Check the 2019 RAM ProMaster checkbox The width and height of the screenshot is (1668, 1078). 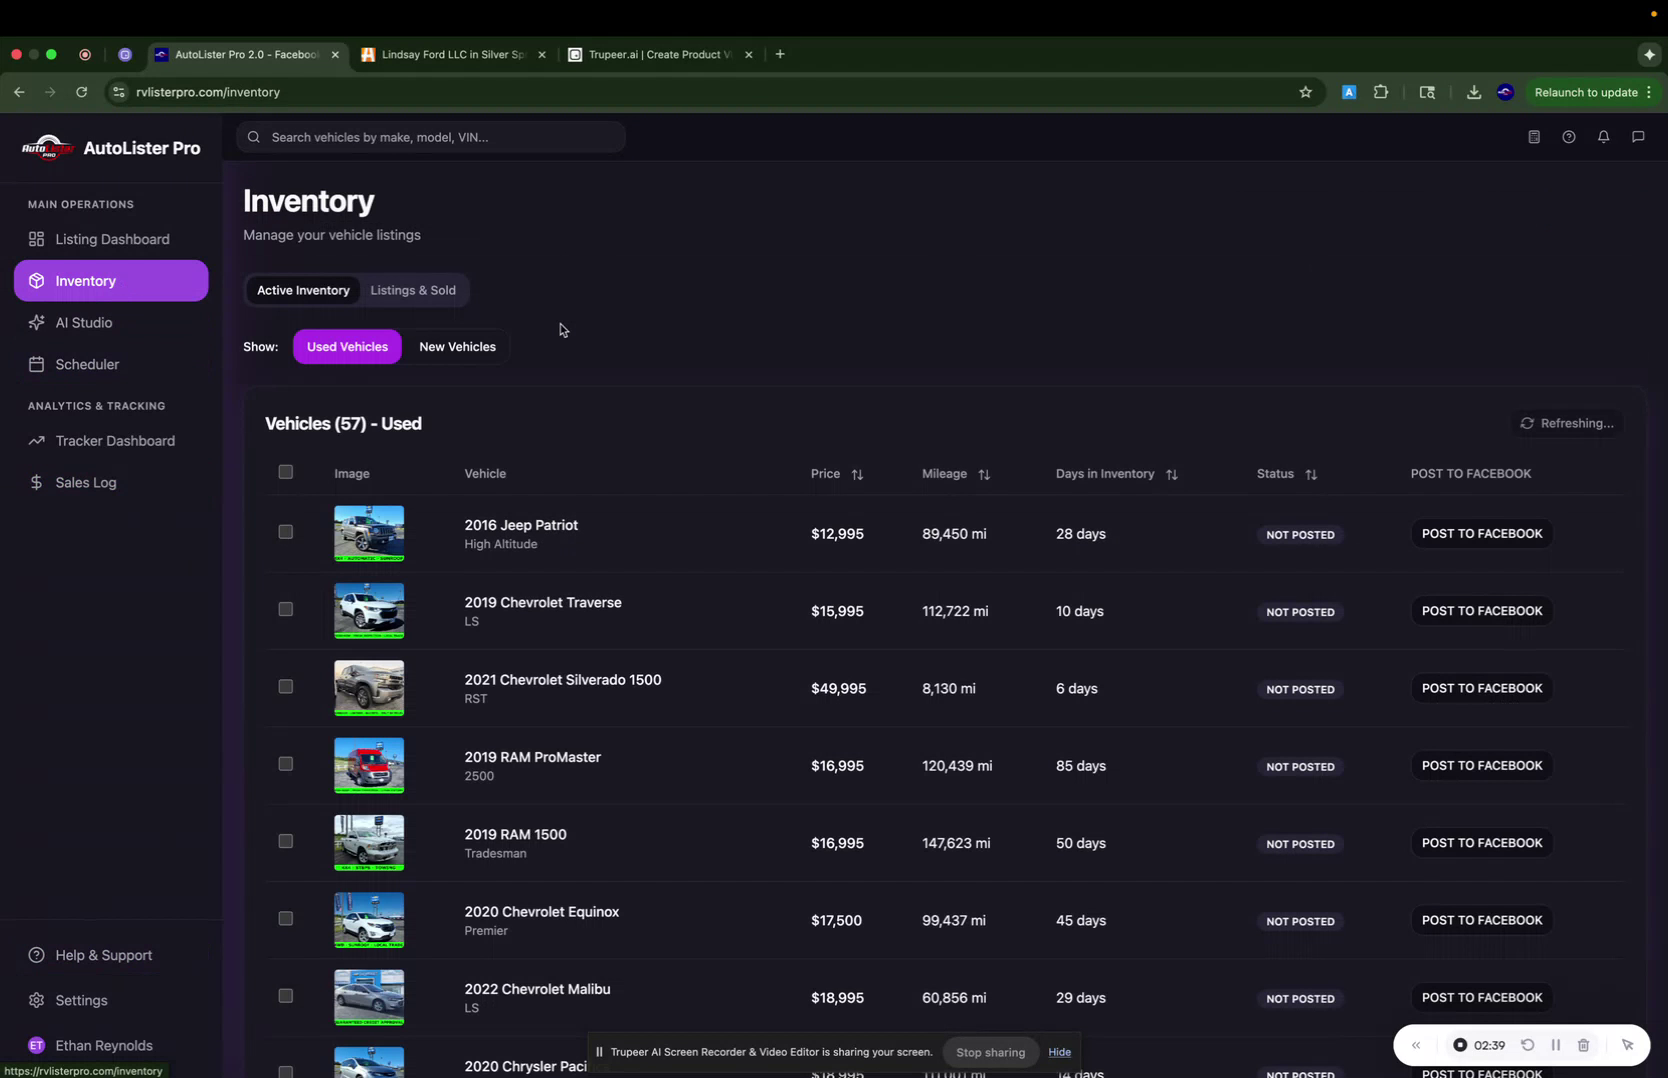285,763
